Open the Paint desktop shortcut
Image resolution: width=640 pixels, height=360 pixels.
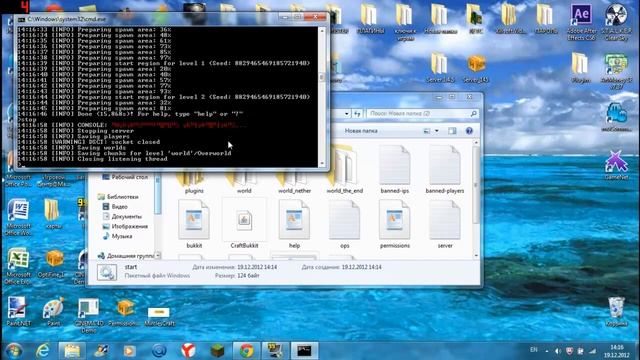tap(53, 311)
